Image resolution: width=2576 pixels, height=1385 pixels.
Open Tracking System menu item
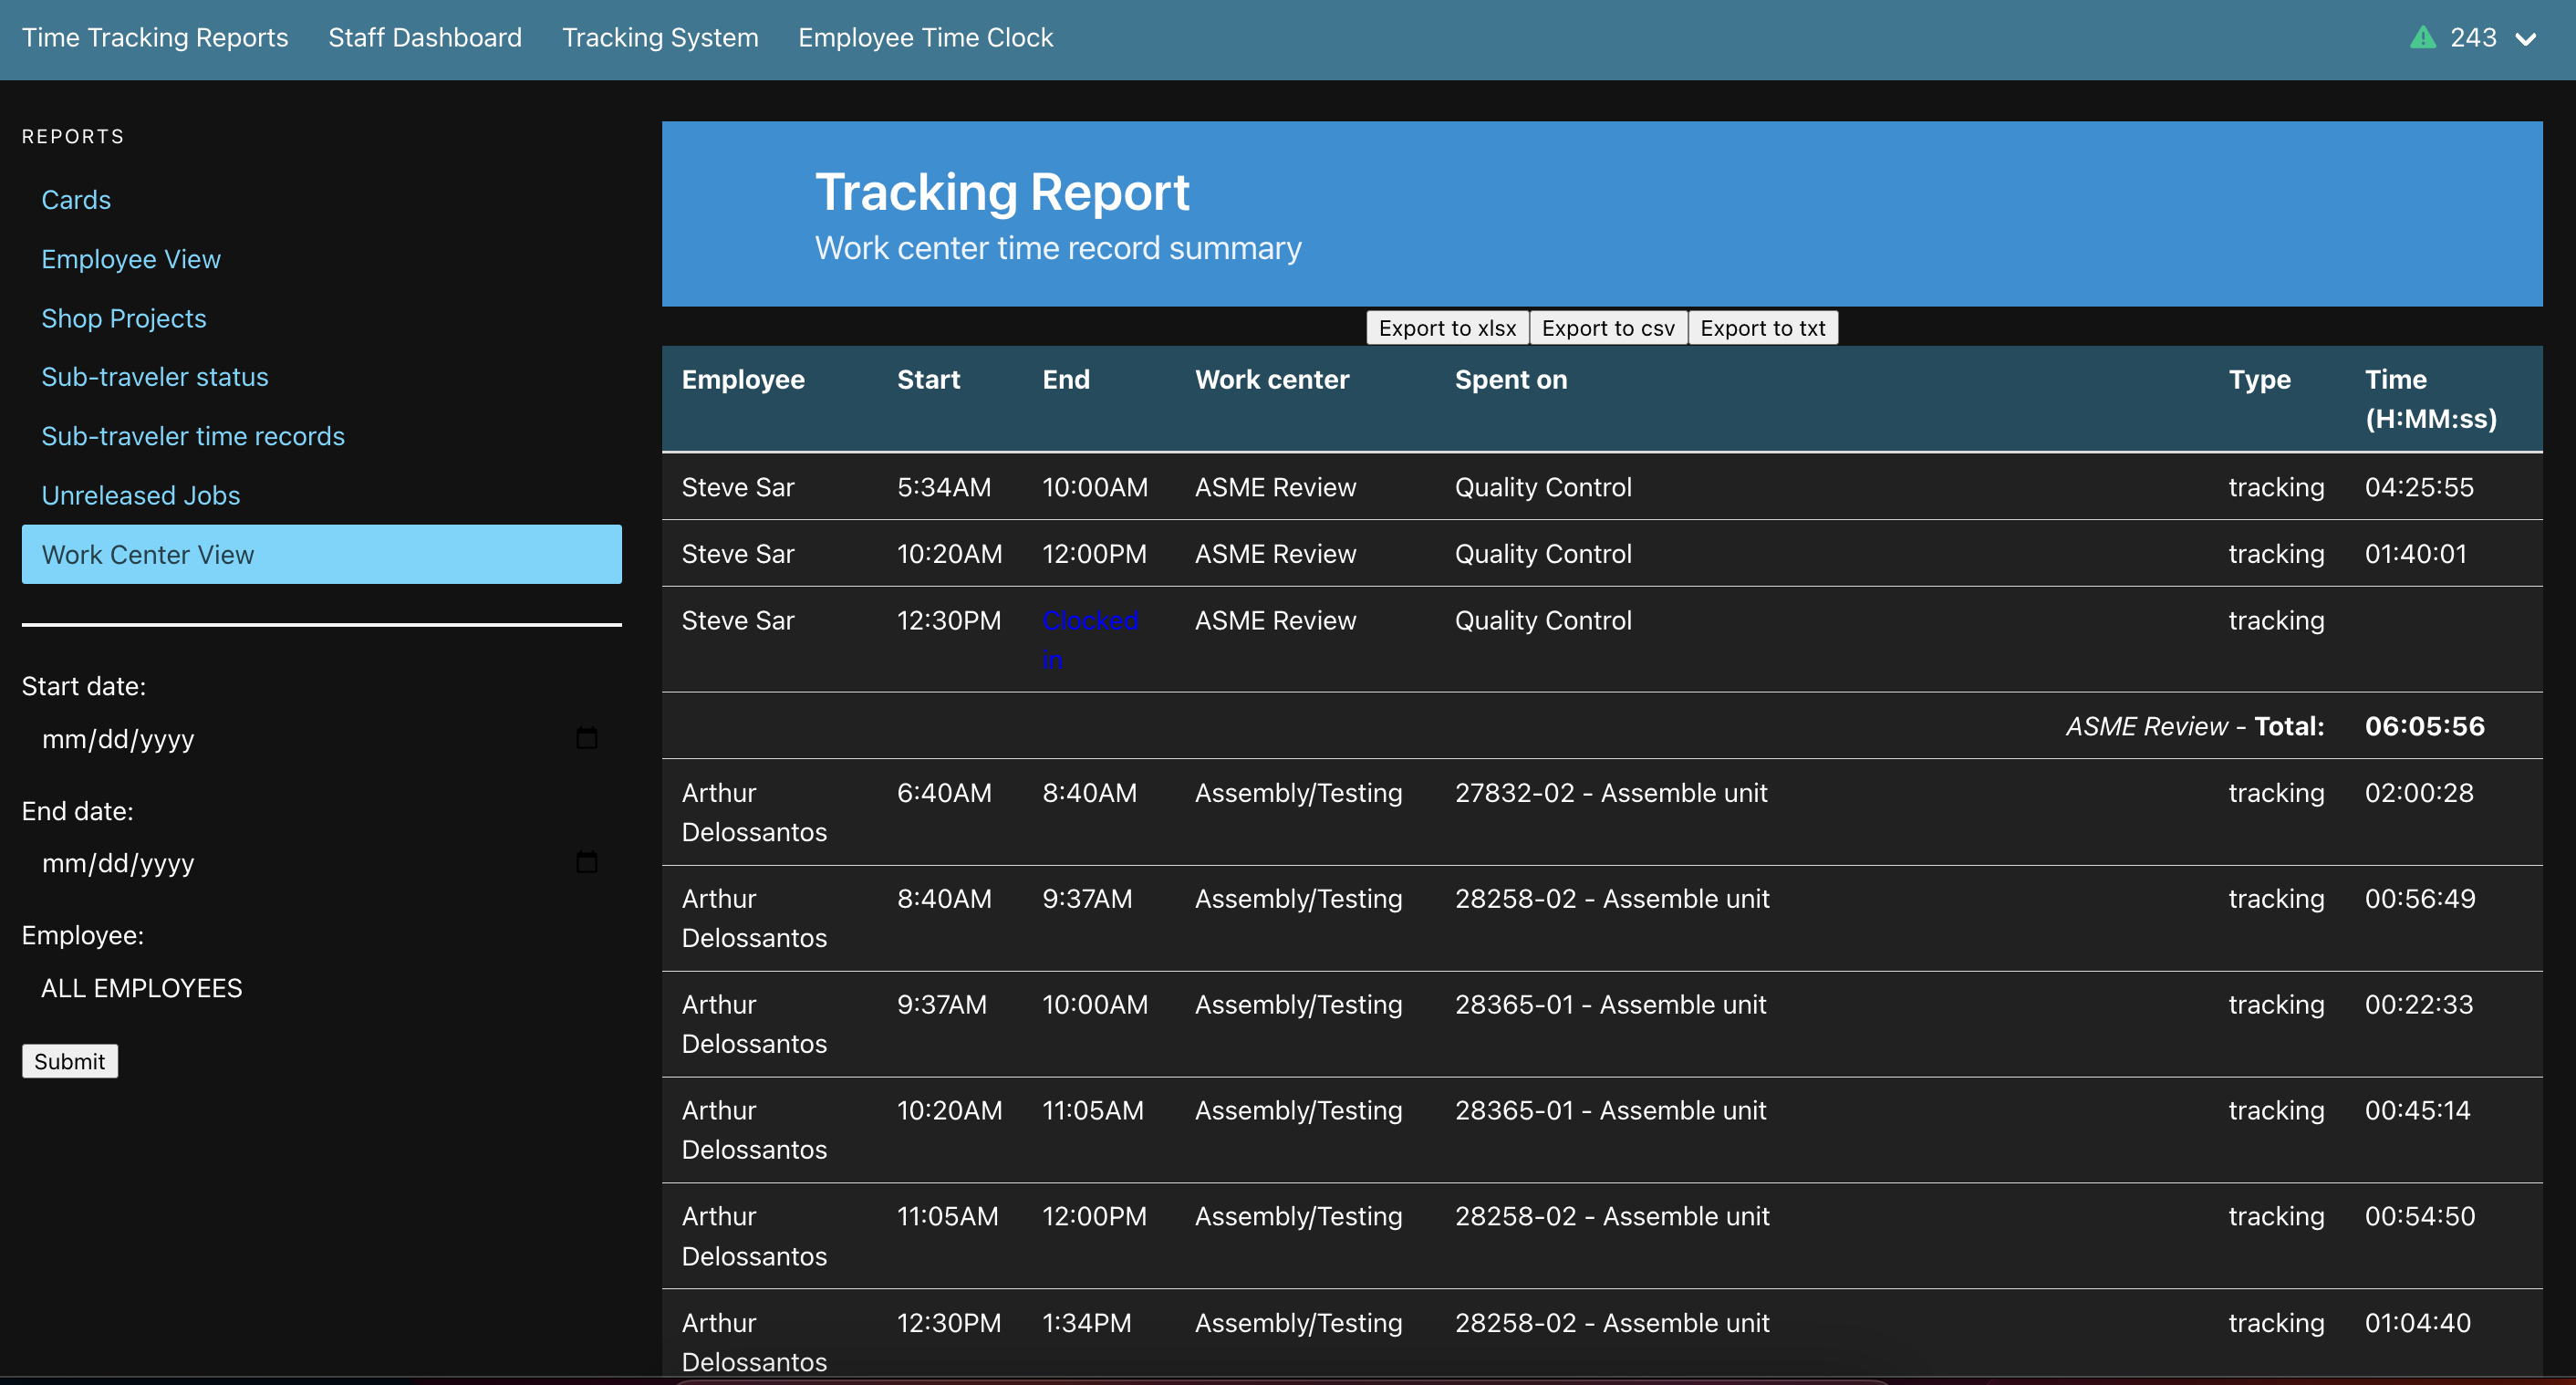(x=660, y=38)
